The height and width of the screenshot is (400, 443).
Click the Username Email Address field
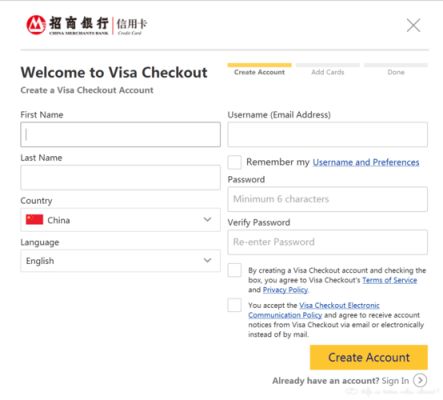click(x=327, y=134)
